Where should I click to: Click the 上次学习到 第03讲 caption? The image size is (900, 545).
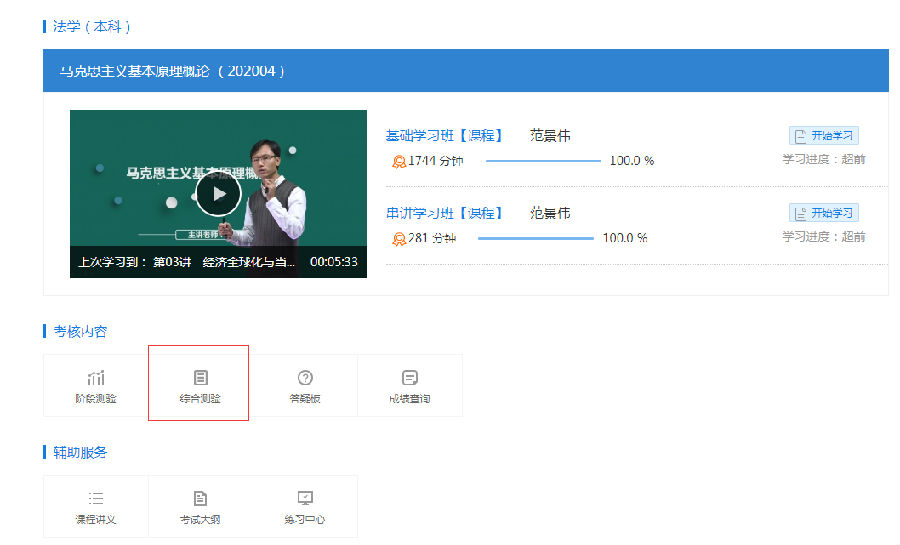tap(186, 262)
